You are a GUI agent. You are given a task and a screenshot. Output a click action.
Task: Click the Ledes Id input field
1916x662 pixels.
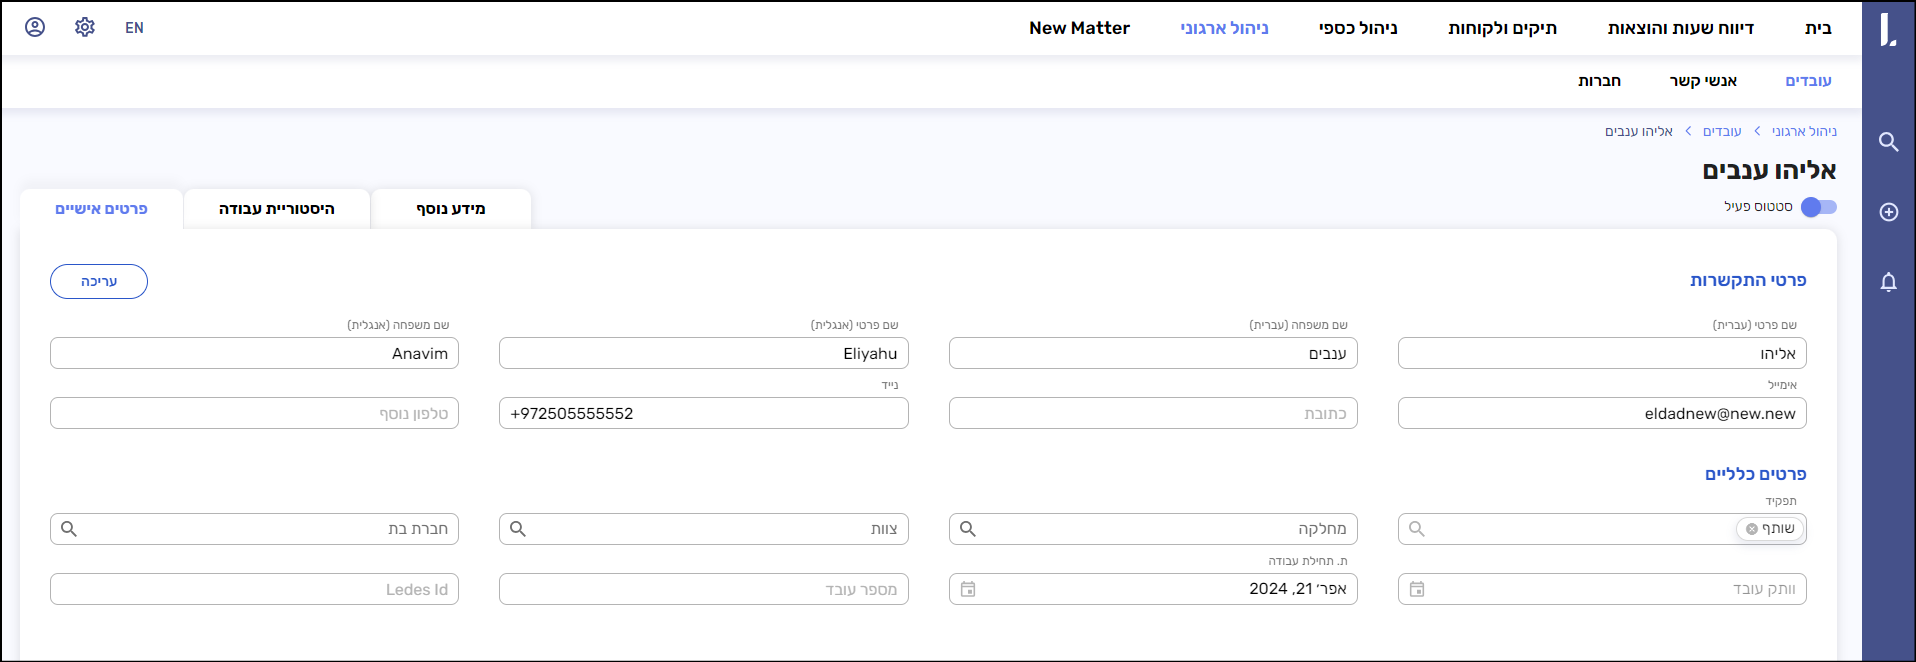click(254, 589)
